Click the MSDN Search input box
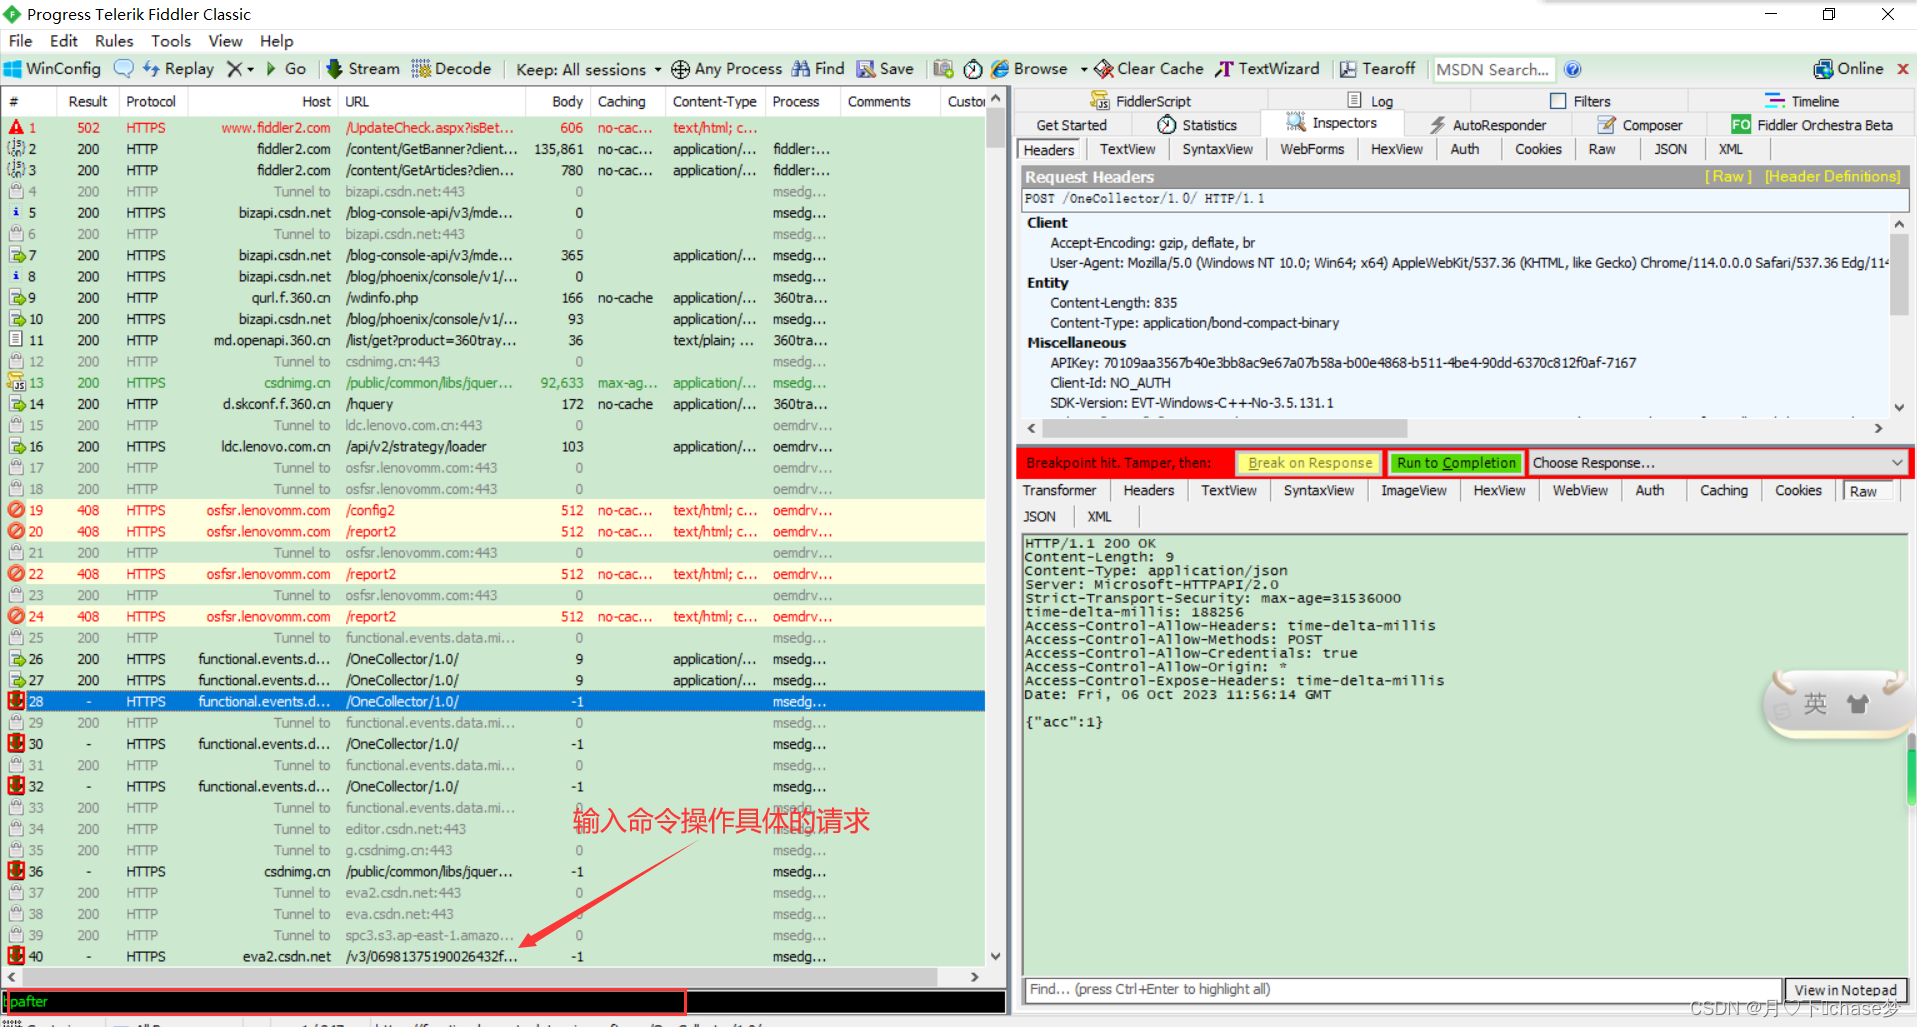The height and width of the screenshot is (1027, 1917). tap(1493, 69)
